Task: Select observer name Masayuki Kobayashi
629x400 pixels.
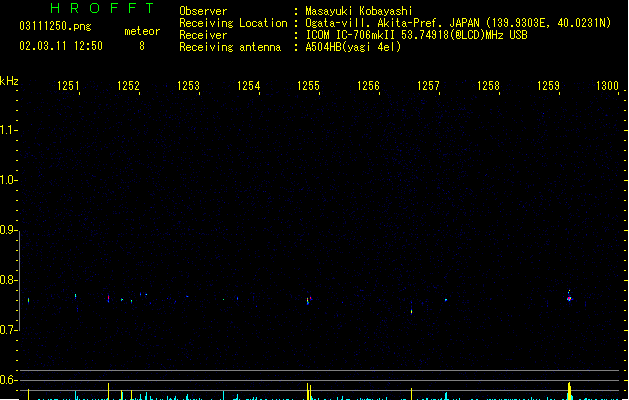Action: coord(359,11)
